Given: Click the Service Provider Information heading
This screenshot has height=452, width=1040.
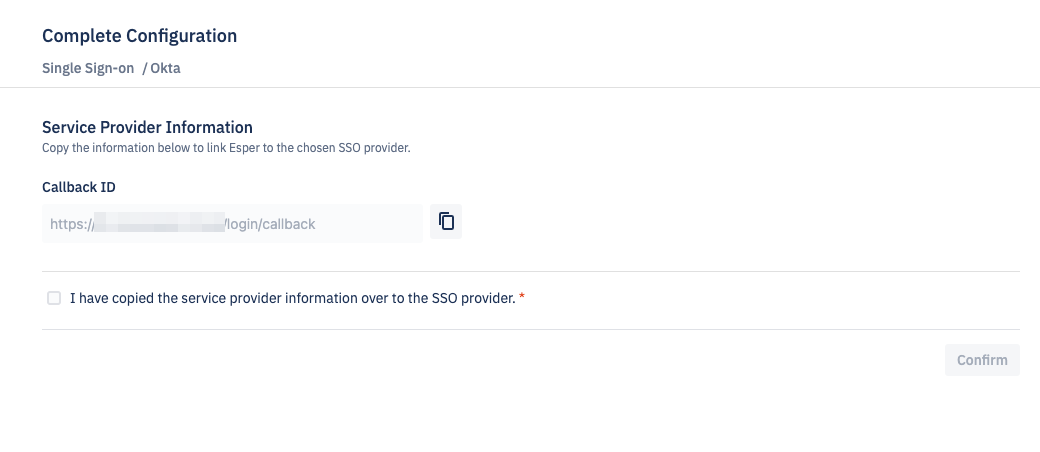Looking at the screenshot, I should (147, 127).
